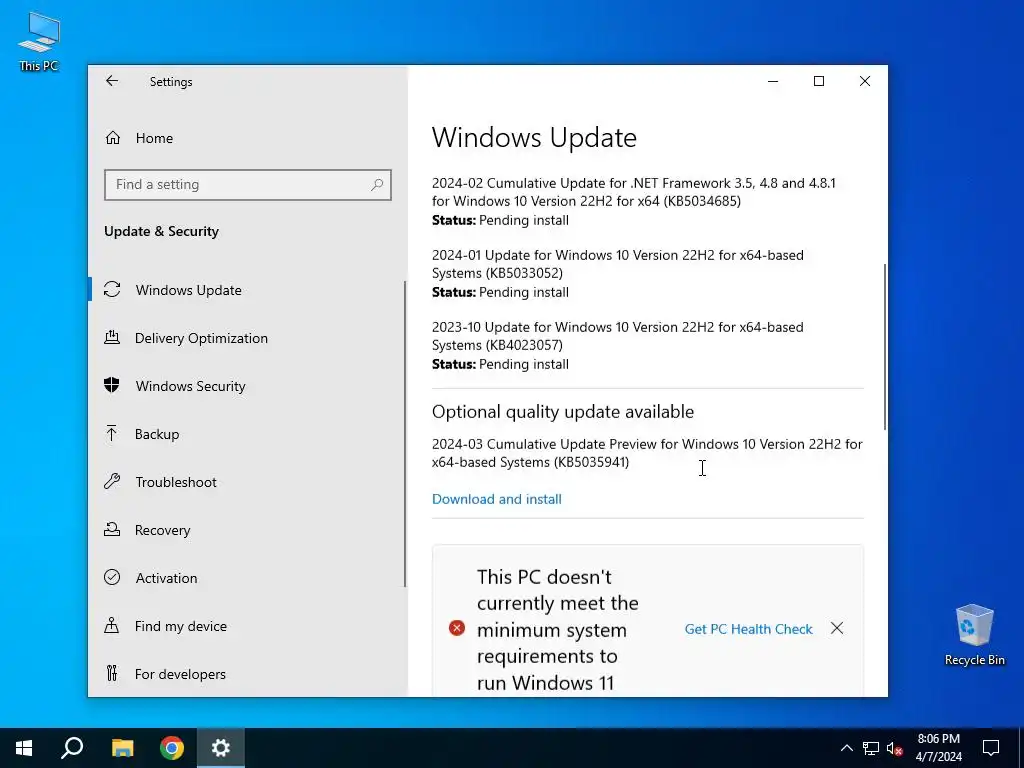
Task: Click the Settings gear on the taskbar
Action: click(x=221, y=748)
